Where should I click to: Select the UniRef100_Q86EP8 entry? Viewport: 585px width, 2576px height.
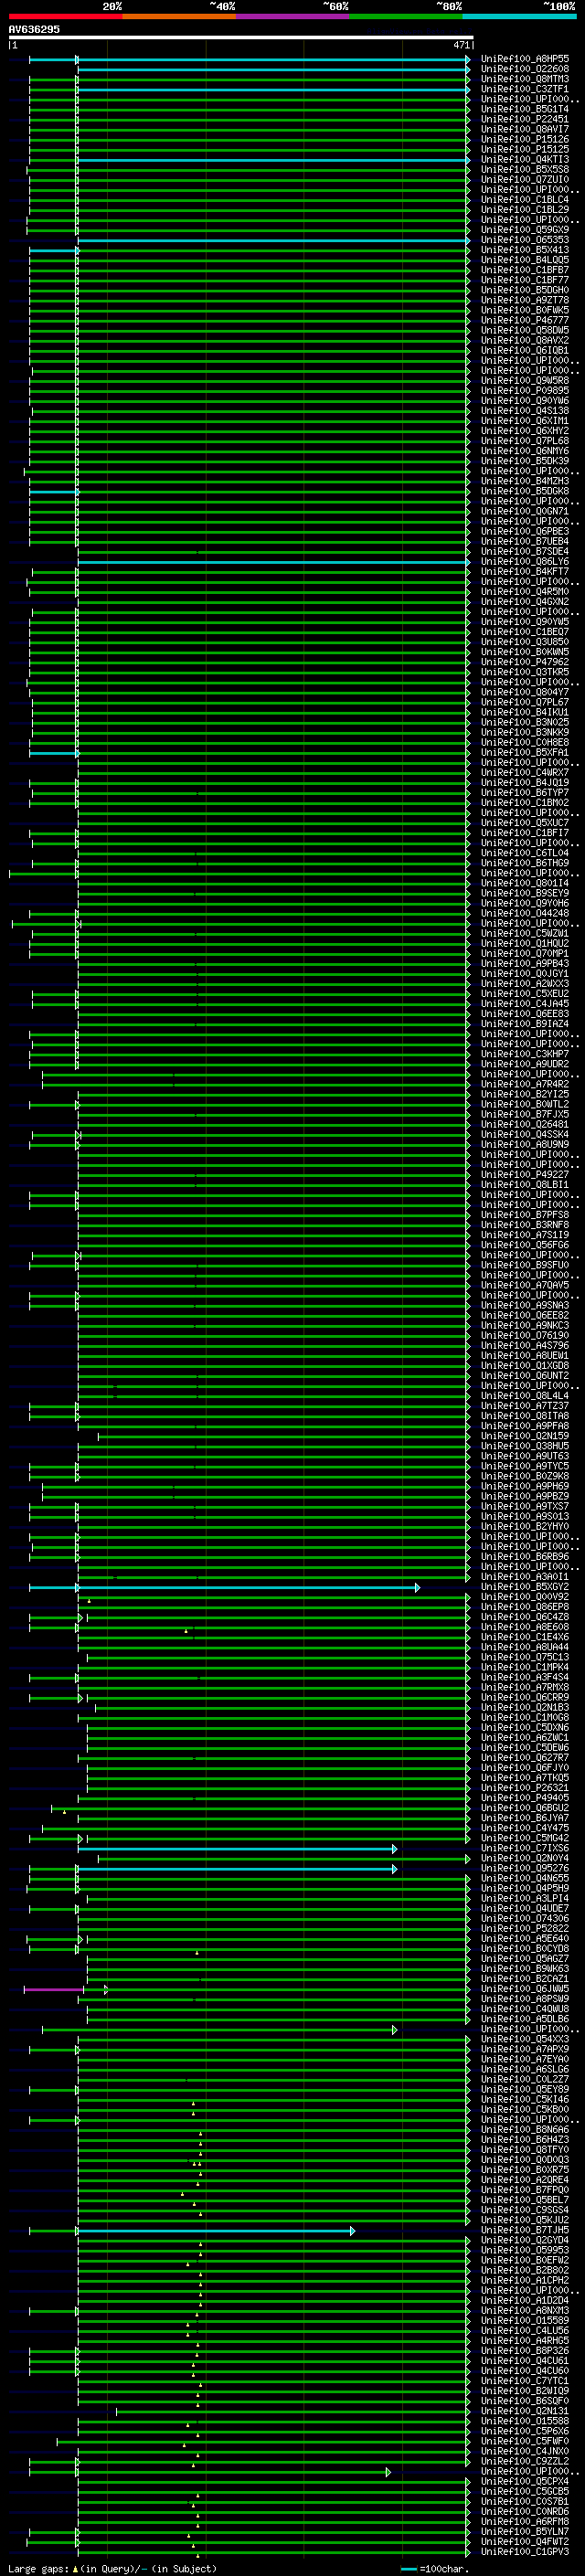click(x=525, y=1607)
